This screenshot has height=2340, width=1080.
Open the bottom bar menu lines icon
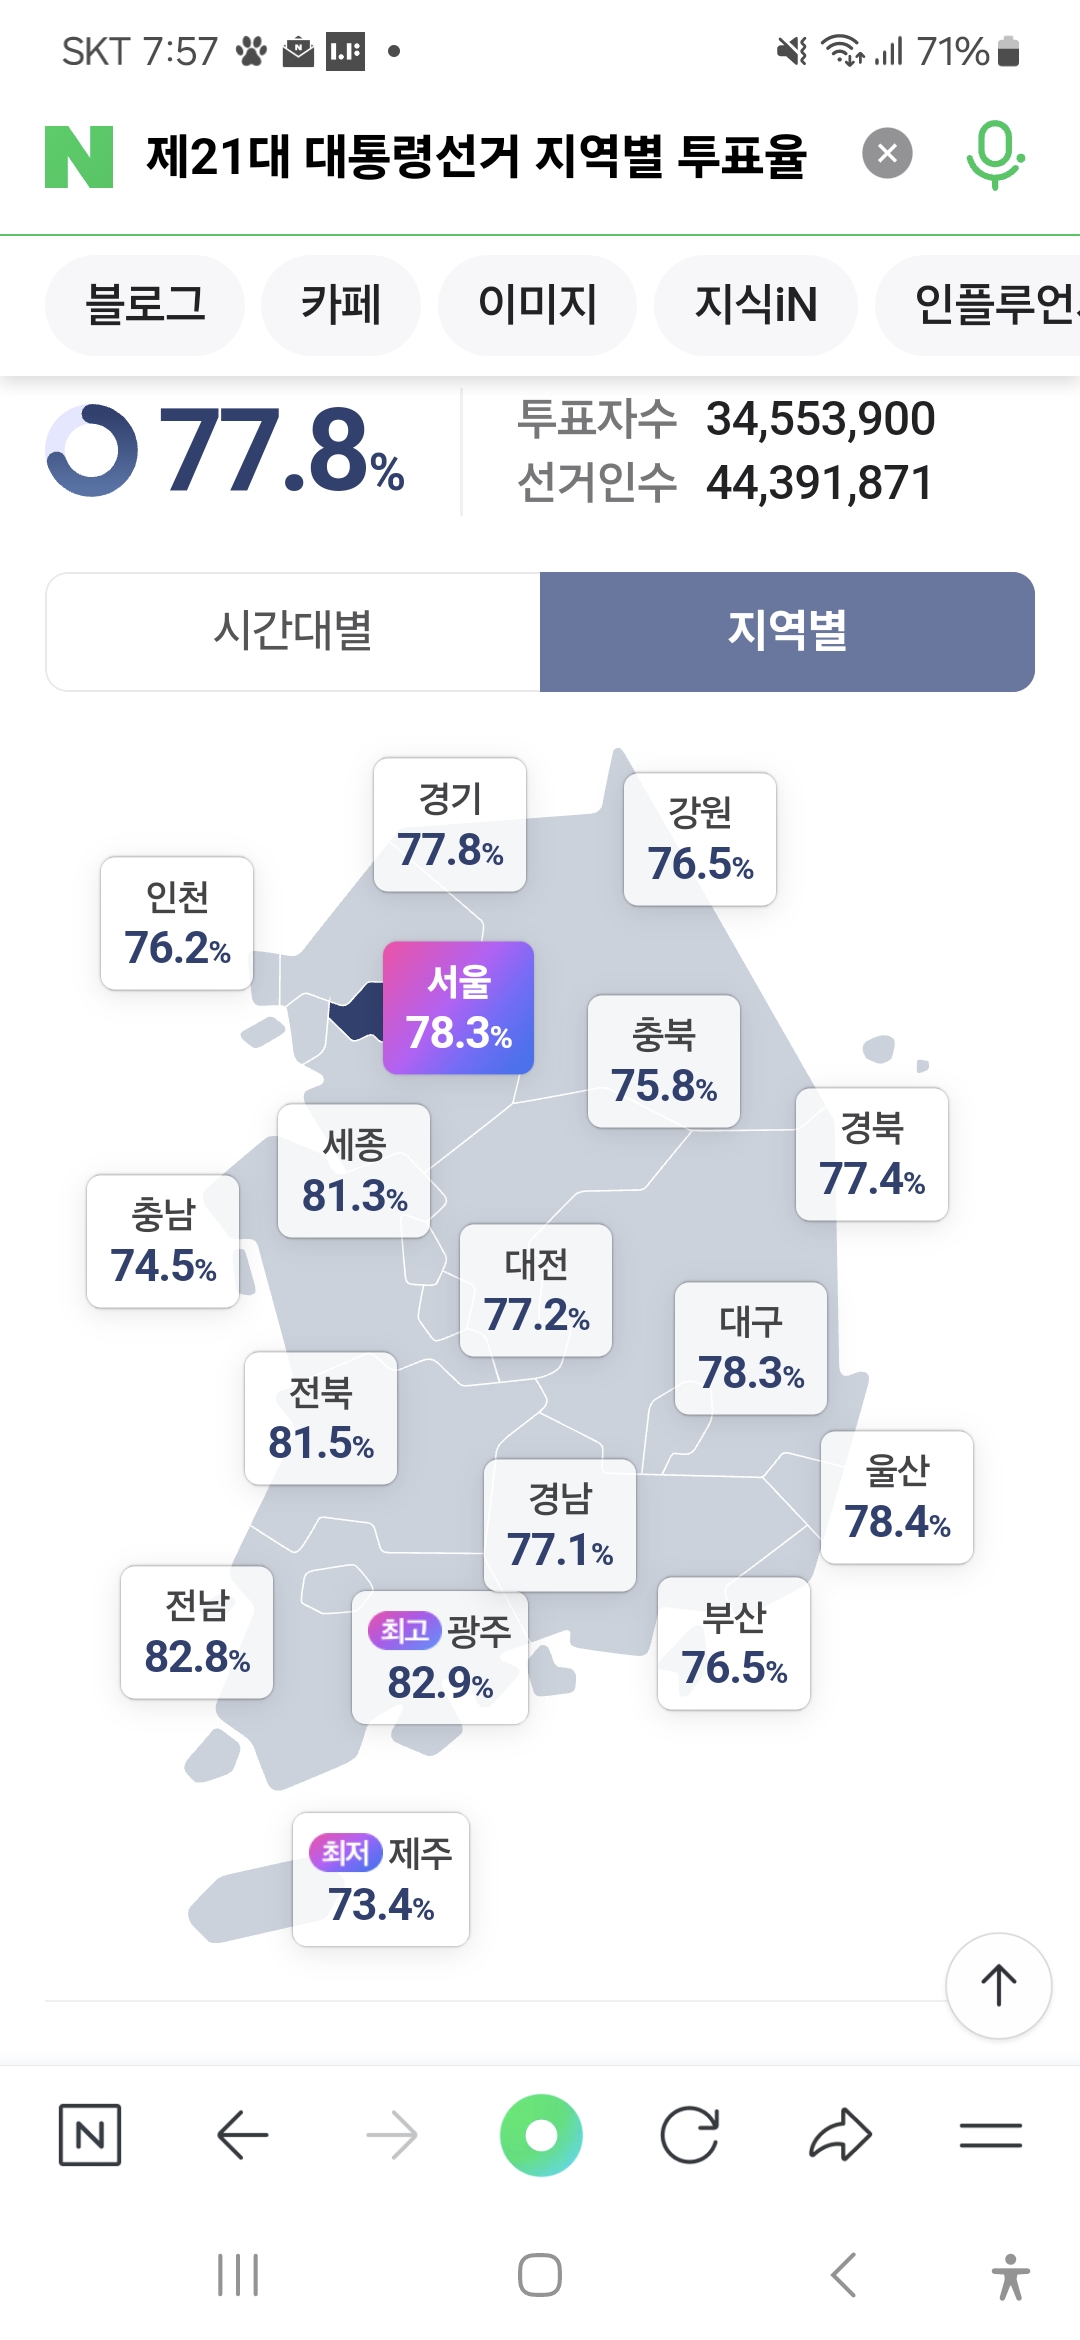point(990,2135)
